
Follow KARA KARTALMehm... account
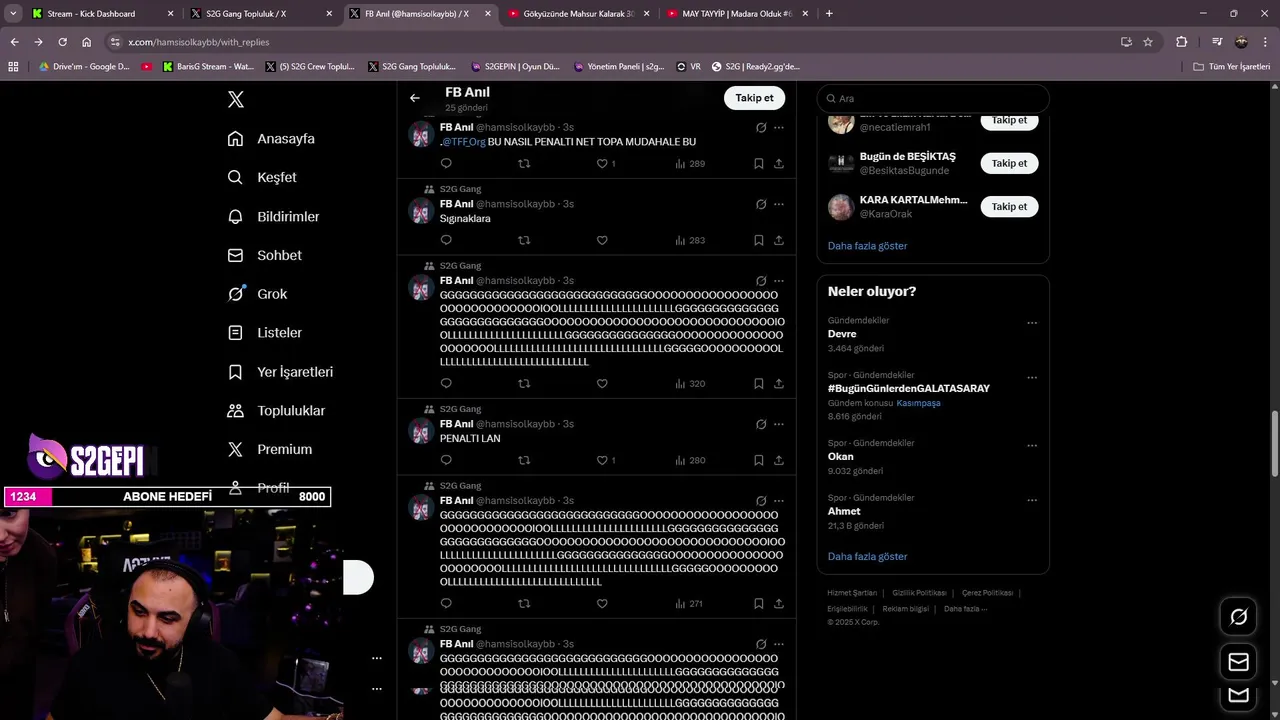1009,206
